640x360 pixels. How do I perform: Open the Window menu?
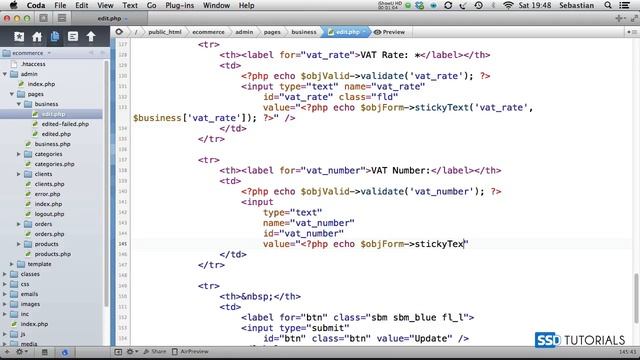216,5
